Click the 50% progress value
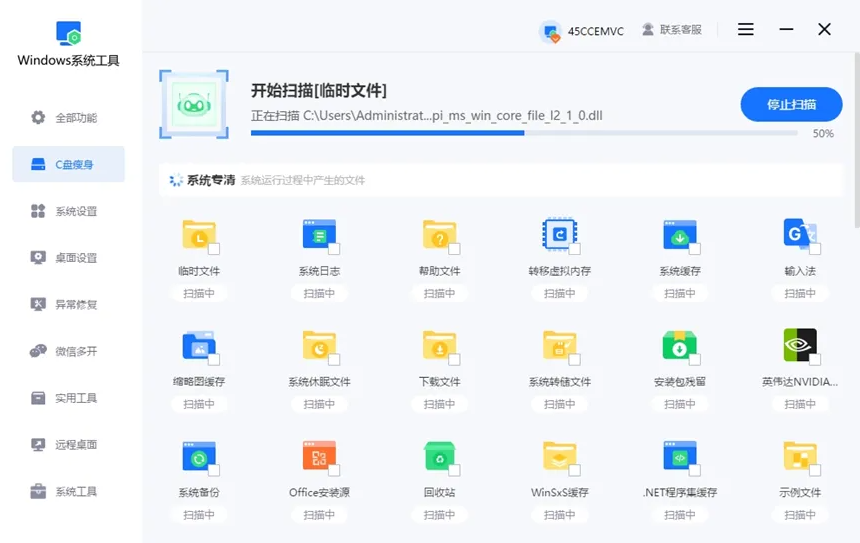This screenshot has width=860, height=543. pos(823,133)
